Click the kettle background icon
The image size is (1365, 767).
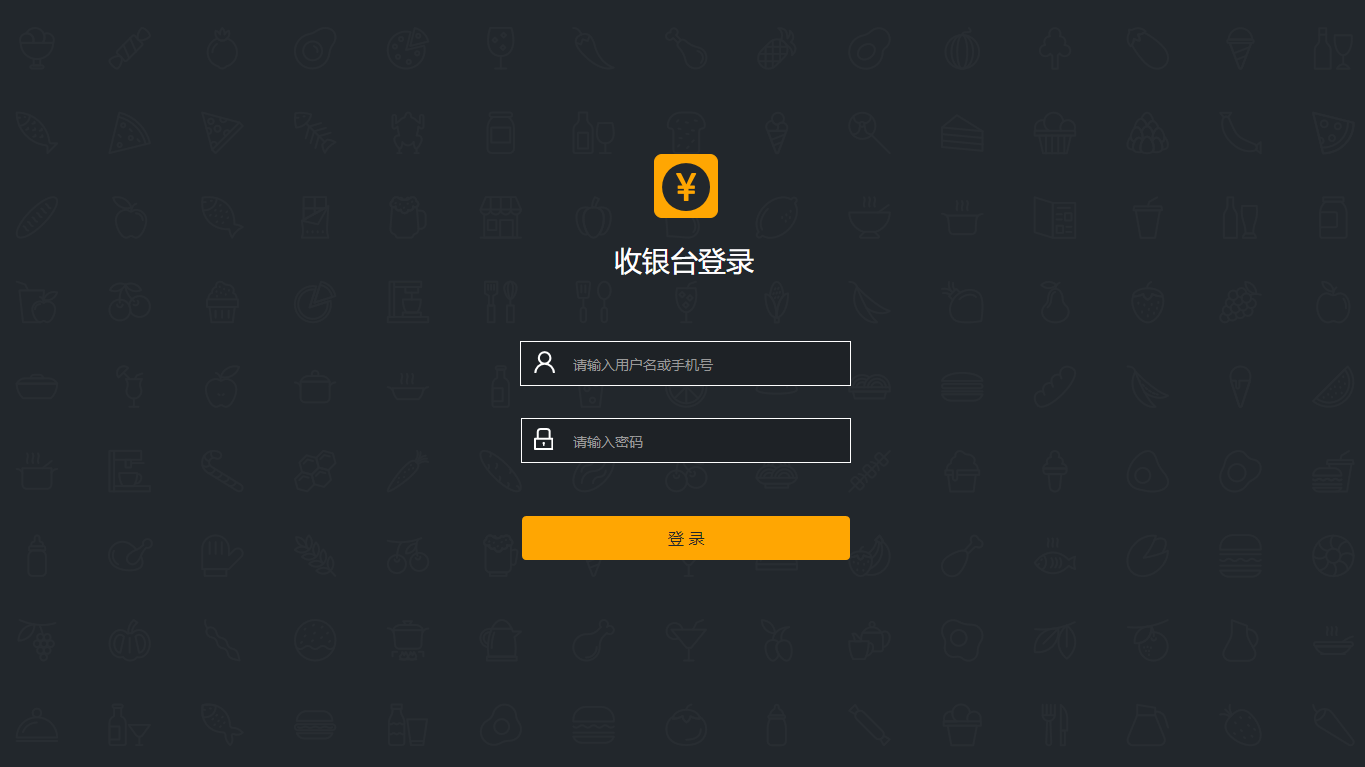tap(500, 640)
